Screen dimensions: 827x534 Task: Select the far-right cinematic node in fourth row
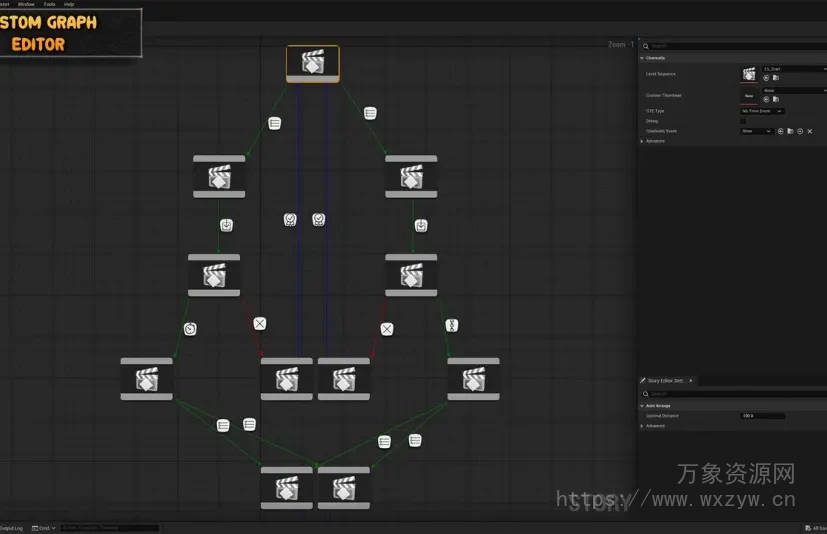click(473, 379)
